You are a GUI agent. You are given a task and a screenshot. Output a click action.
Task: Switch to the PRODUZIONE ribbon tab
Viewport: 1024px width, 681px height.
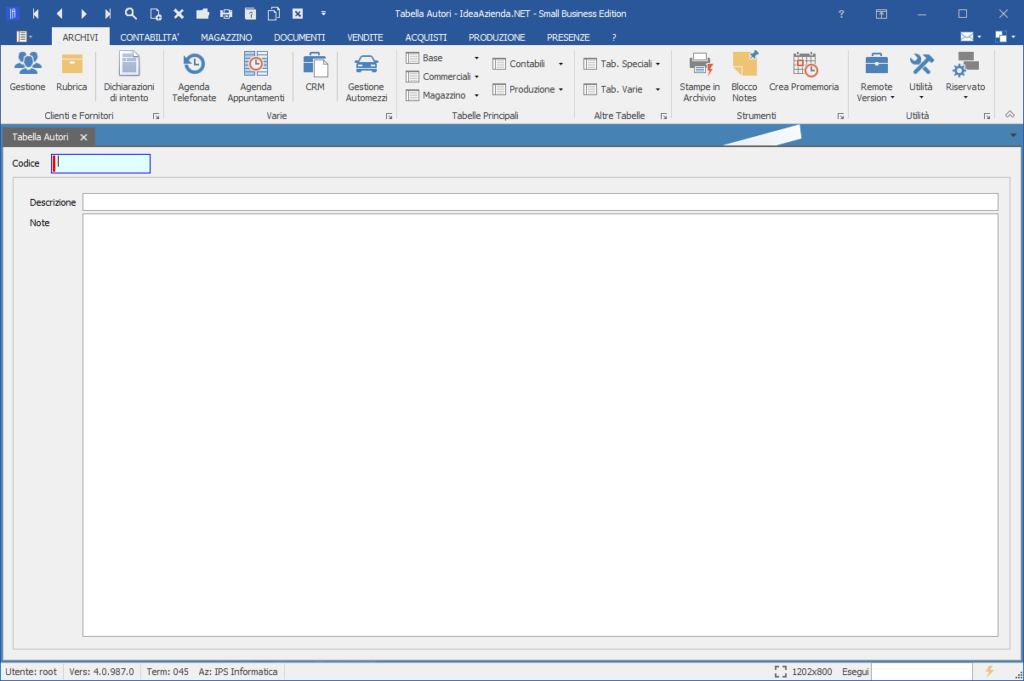point(496,37)
